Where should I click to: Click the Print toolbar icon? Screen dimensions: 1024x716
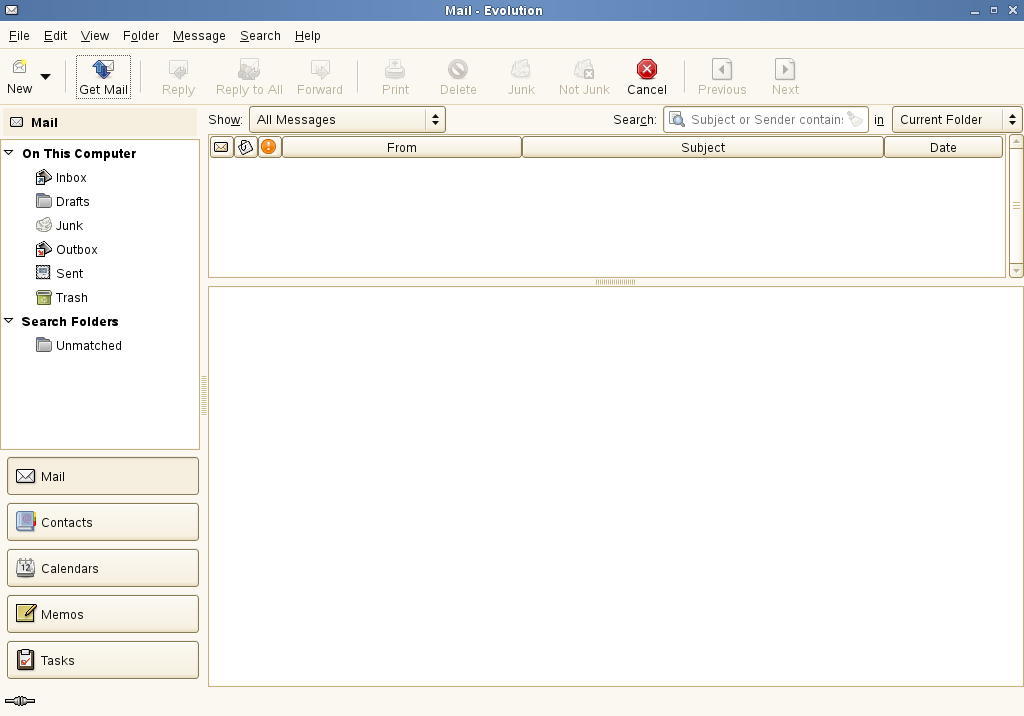click(395, 69)
